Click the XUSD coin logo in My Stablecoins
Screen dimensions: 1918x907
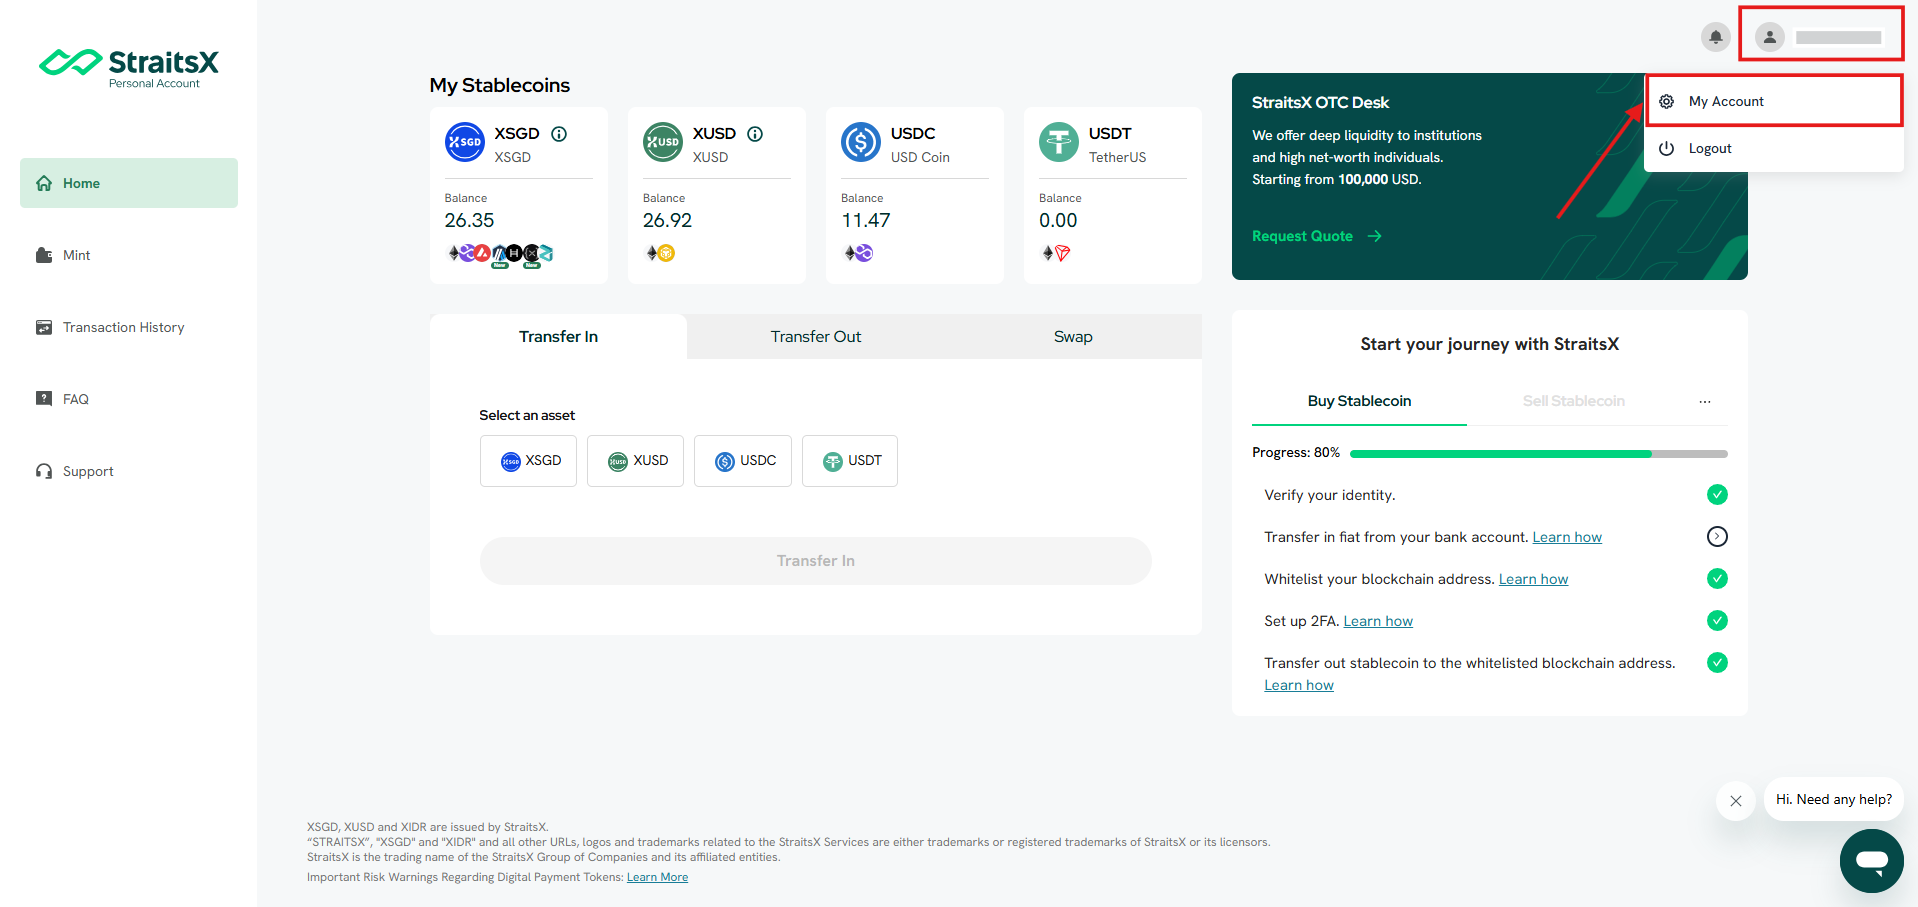663,142
